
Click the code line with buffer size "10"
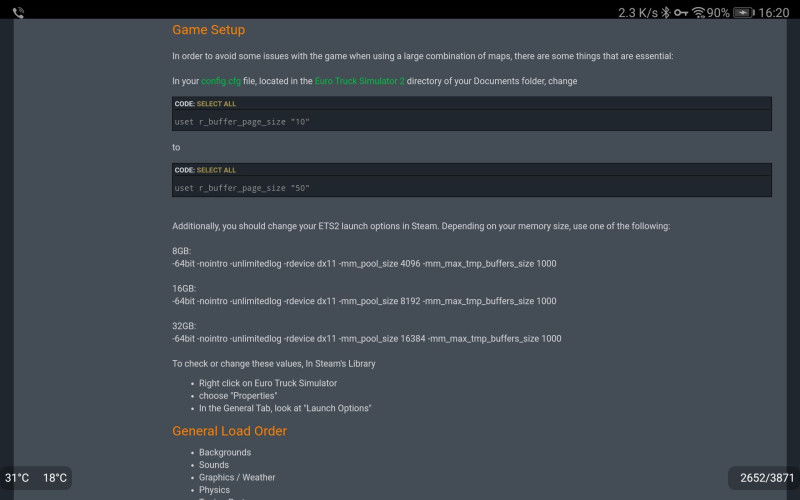coord(242,122)
